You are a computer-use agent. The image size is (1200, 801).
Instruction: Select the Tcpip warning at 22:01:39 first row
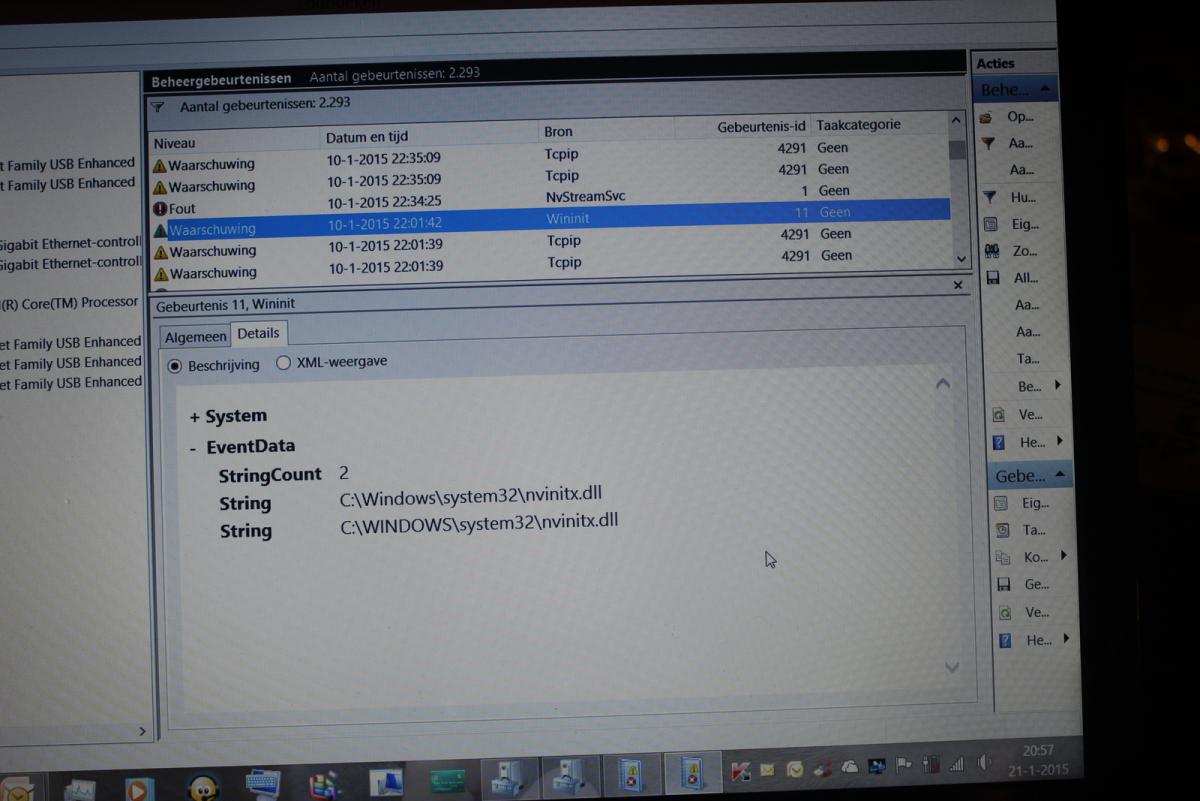click(x=550, y=243)
